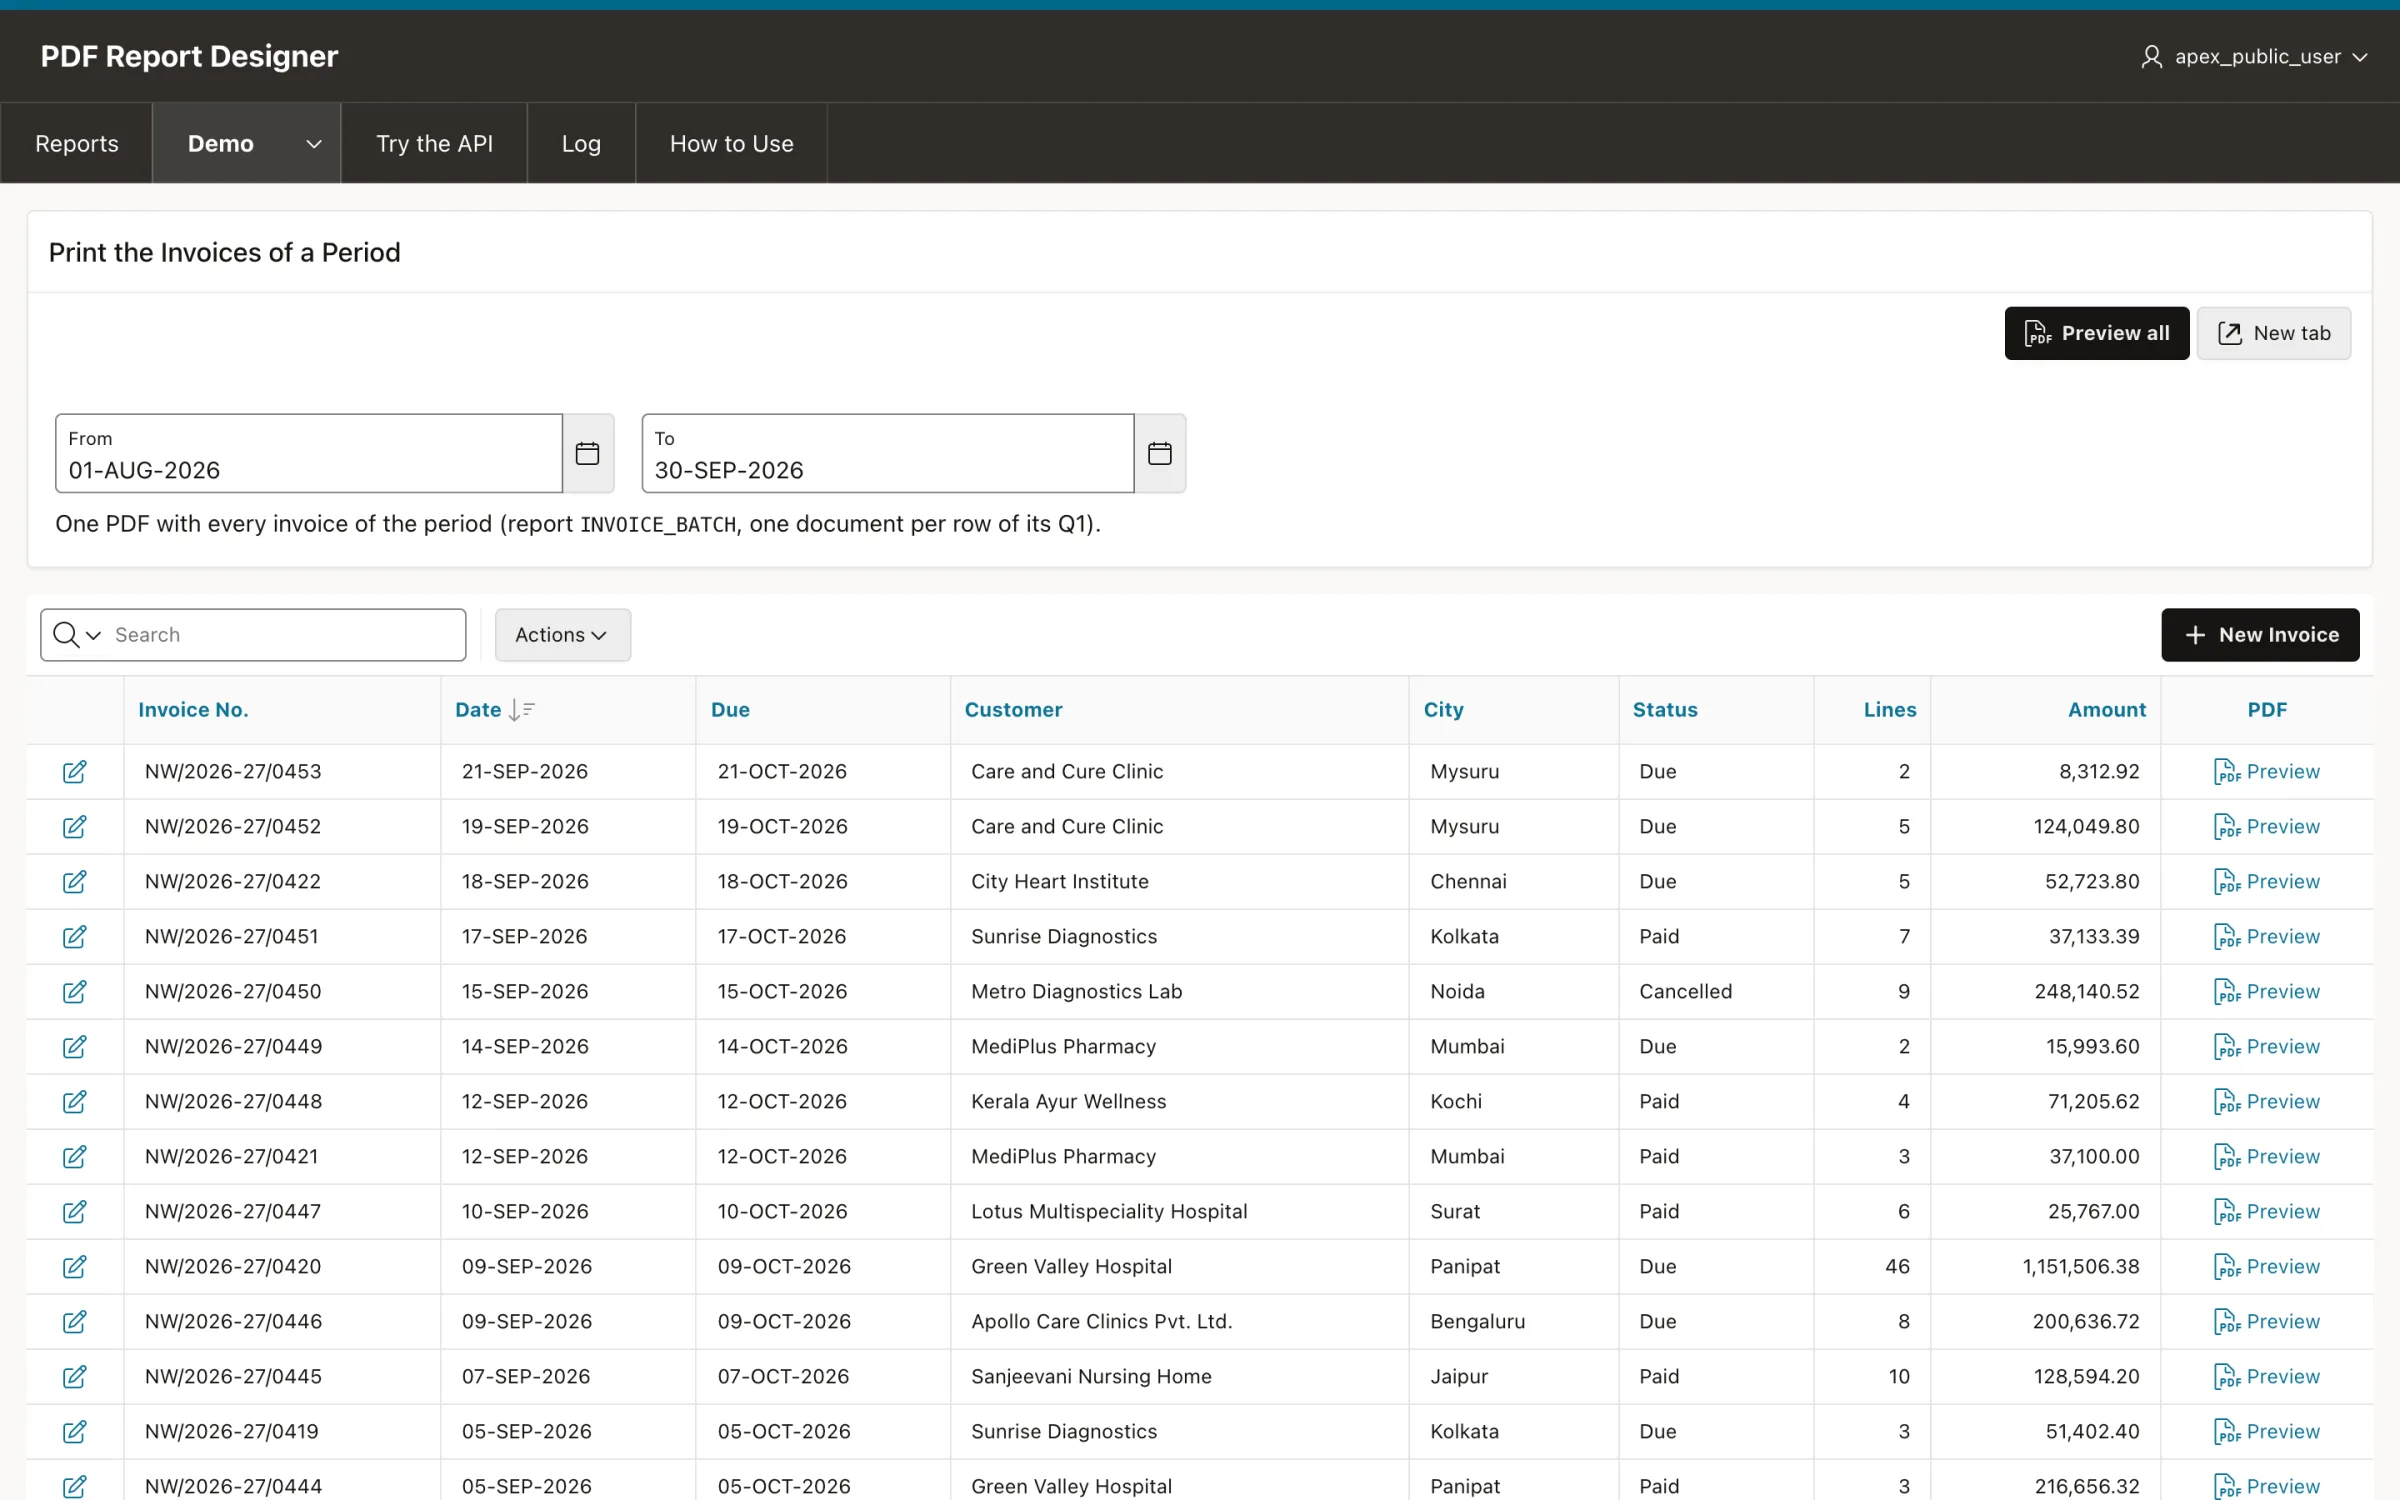Click the From date field 01-AUG-2026
2400x1500 pixels.
(x=309, y=453)
